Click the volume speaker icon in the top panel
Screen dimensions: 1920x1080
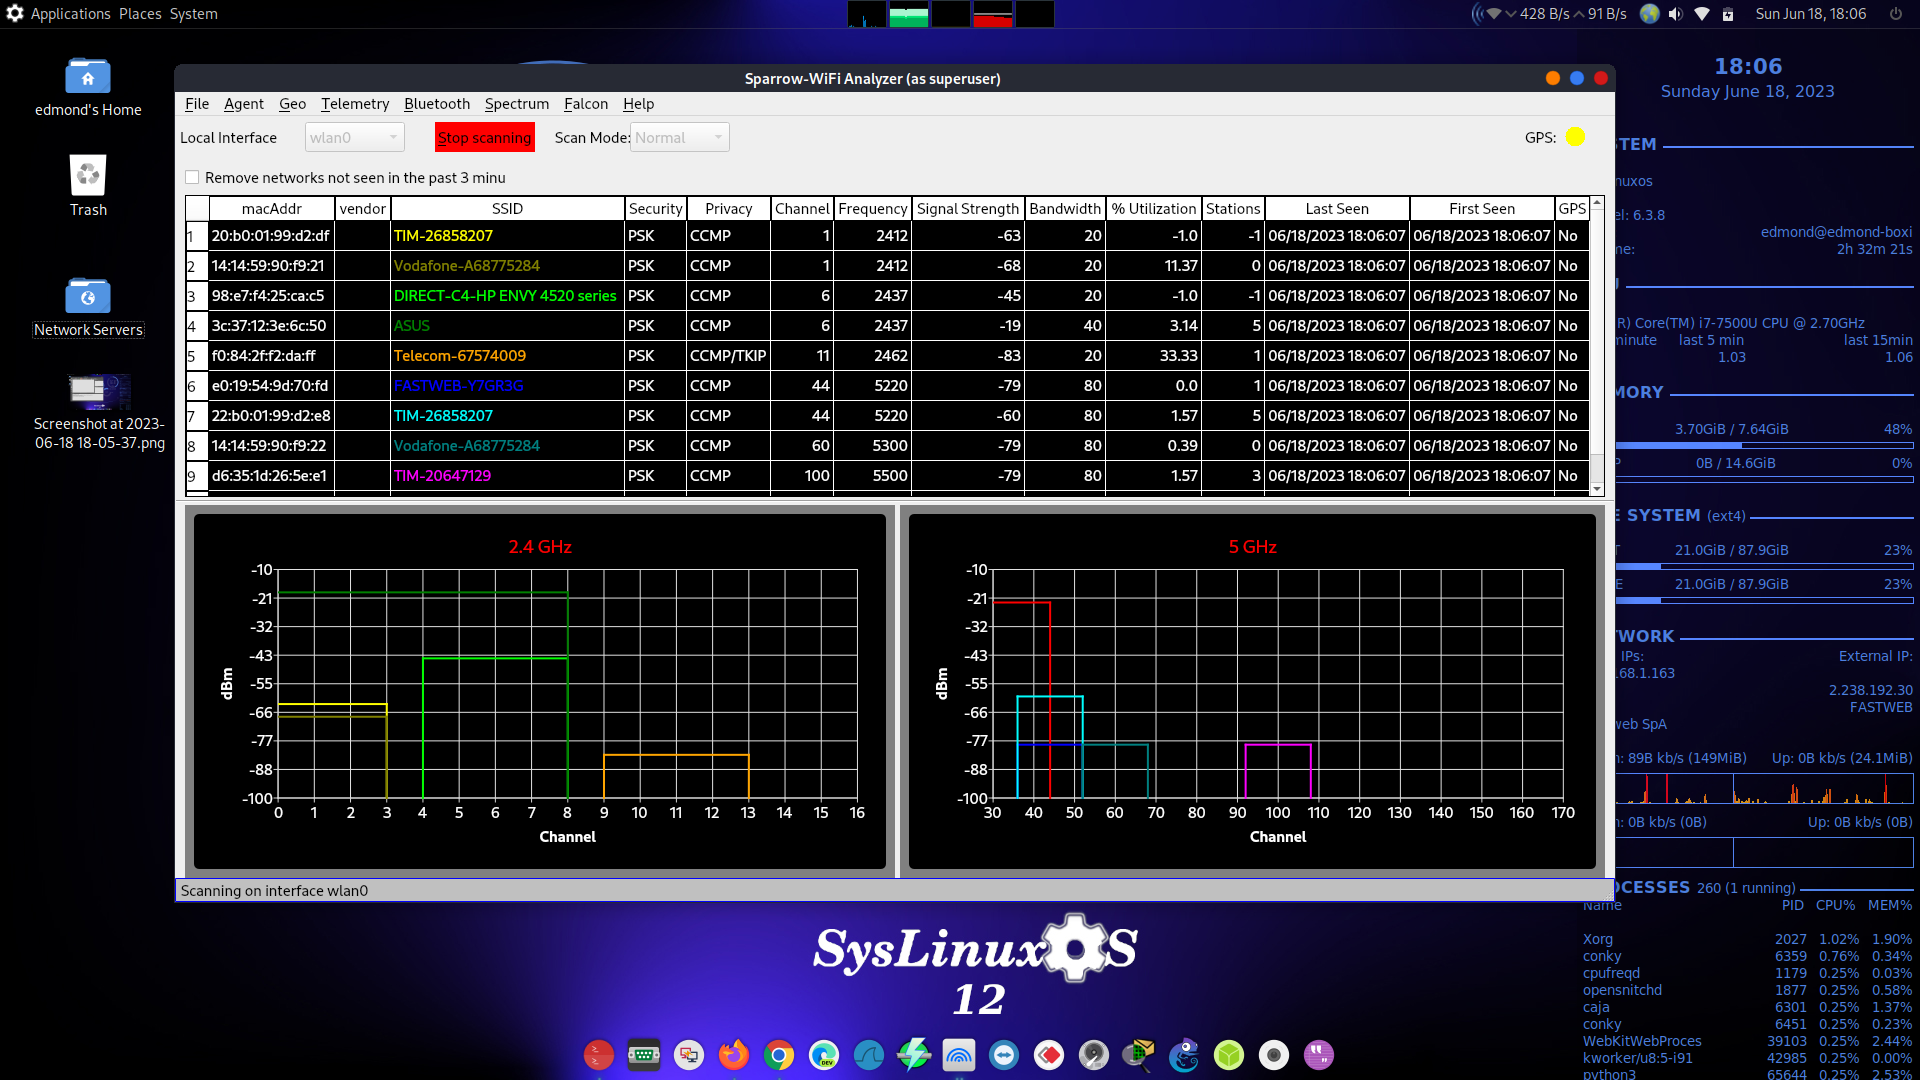[x=1676, y=14]
